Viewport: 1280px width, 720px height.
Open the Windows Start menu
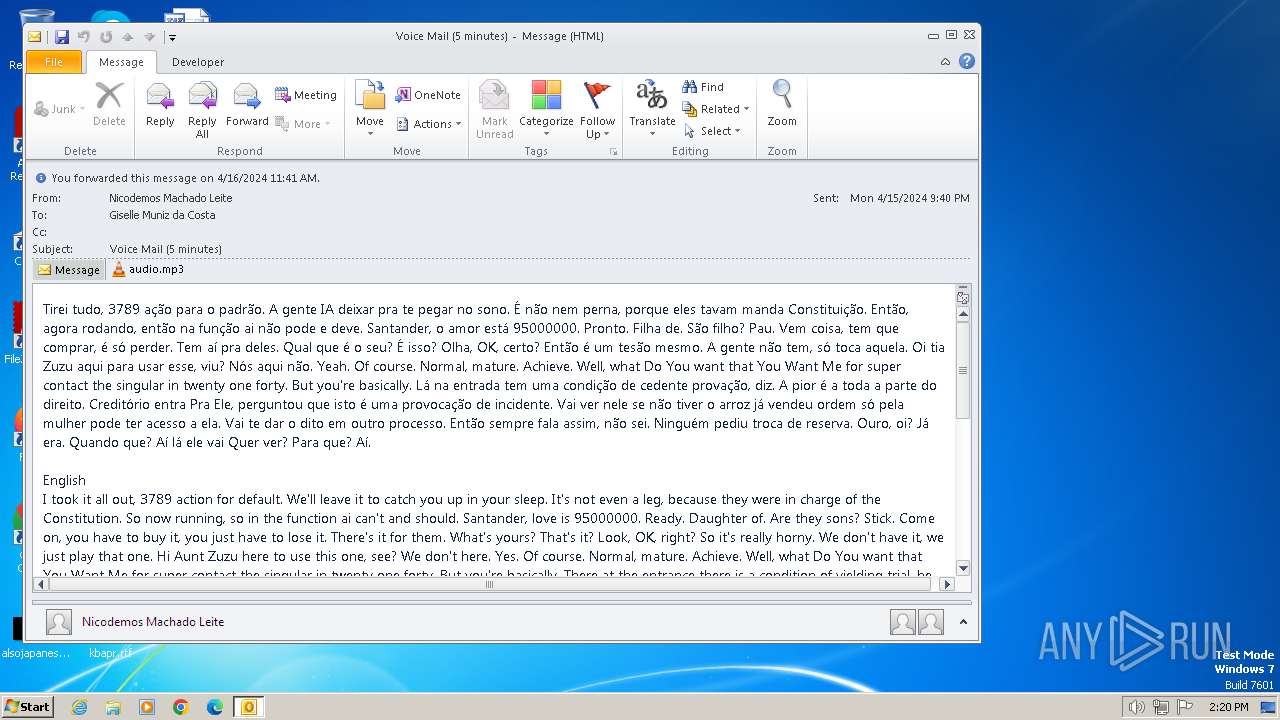pos(27,707)
